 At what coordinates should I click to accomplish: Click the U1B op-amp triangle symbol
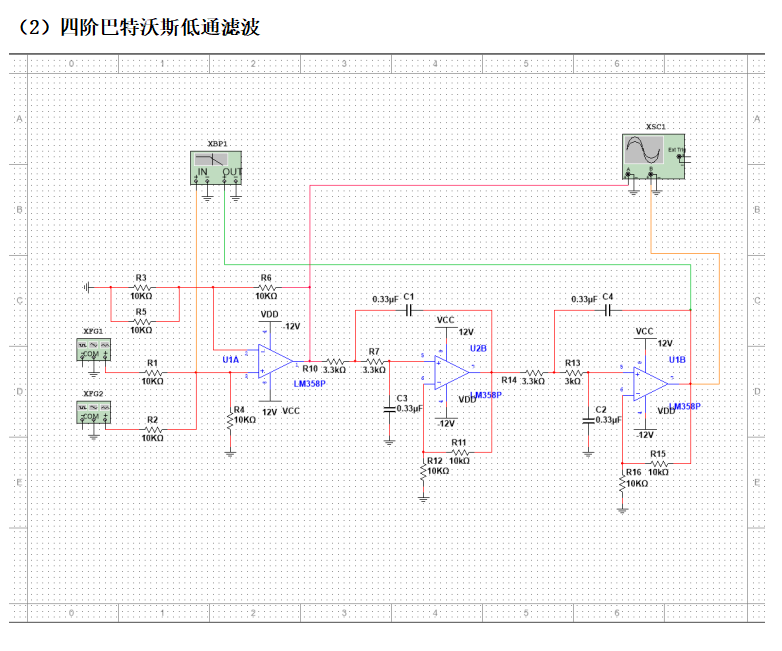pos(650,384)
